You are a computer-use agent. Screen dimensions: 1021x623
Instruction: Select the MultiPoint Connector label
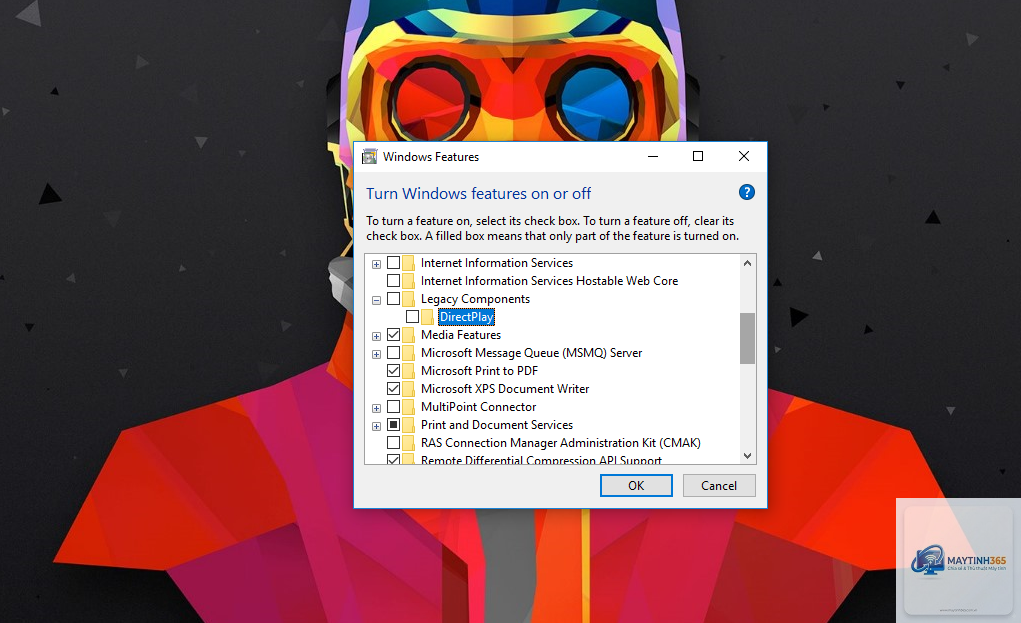(x=479, y=407)
